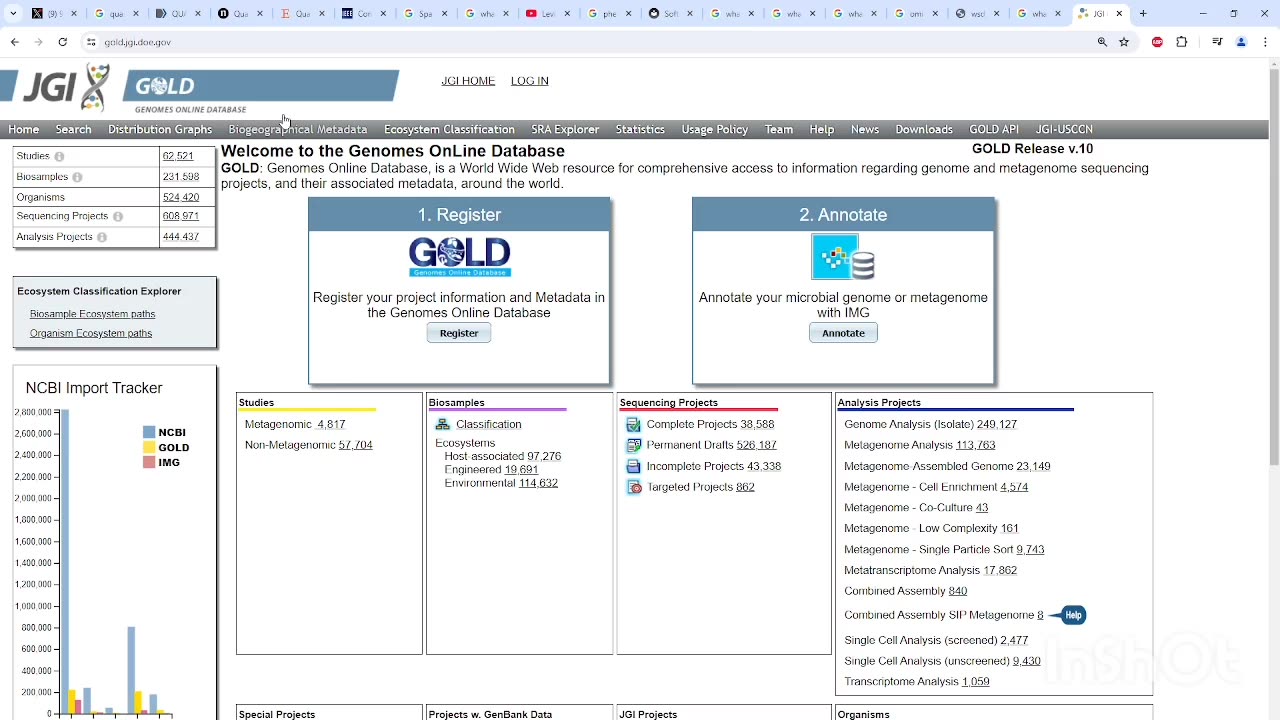Click the Annotate button

843,333
